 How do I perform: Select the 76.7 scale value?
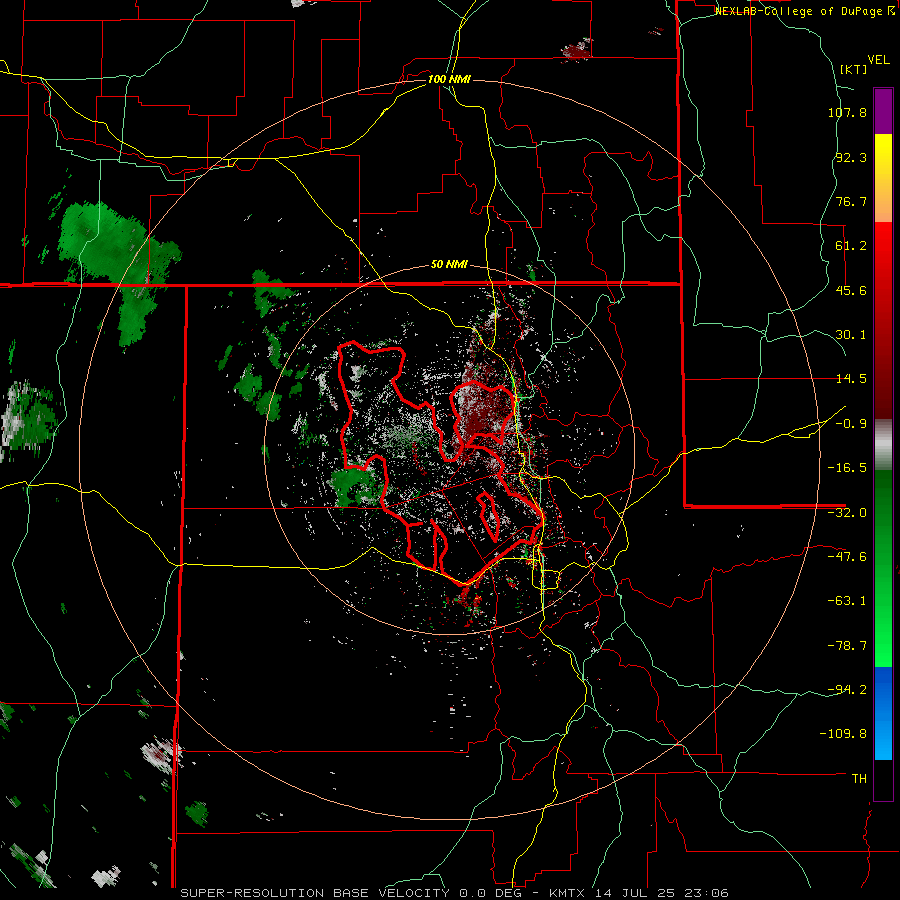[851, 201]
